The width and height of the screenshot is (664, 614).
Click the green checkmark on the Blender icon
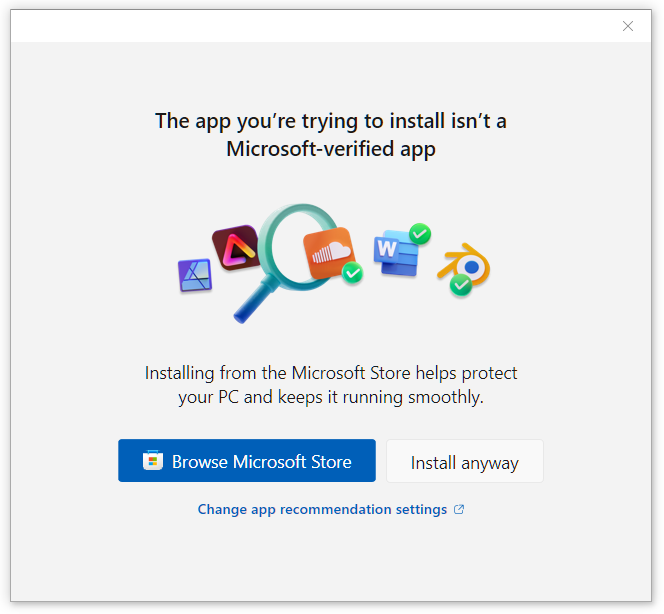tap(460, 285)
